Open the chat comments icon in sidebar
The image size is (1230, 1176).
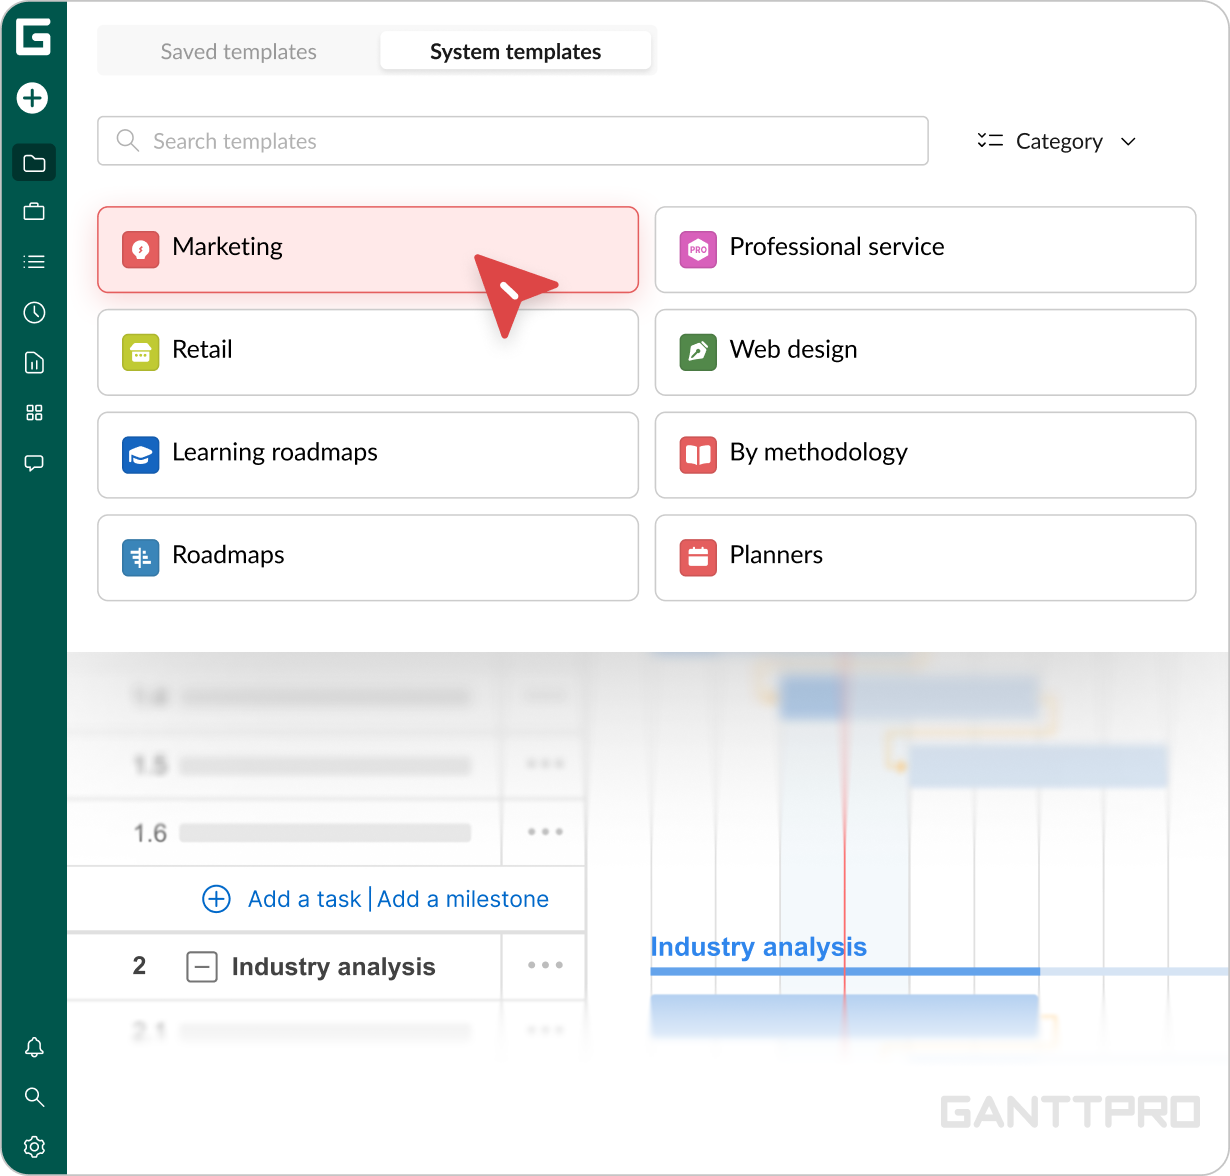[34, 463]
